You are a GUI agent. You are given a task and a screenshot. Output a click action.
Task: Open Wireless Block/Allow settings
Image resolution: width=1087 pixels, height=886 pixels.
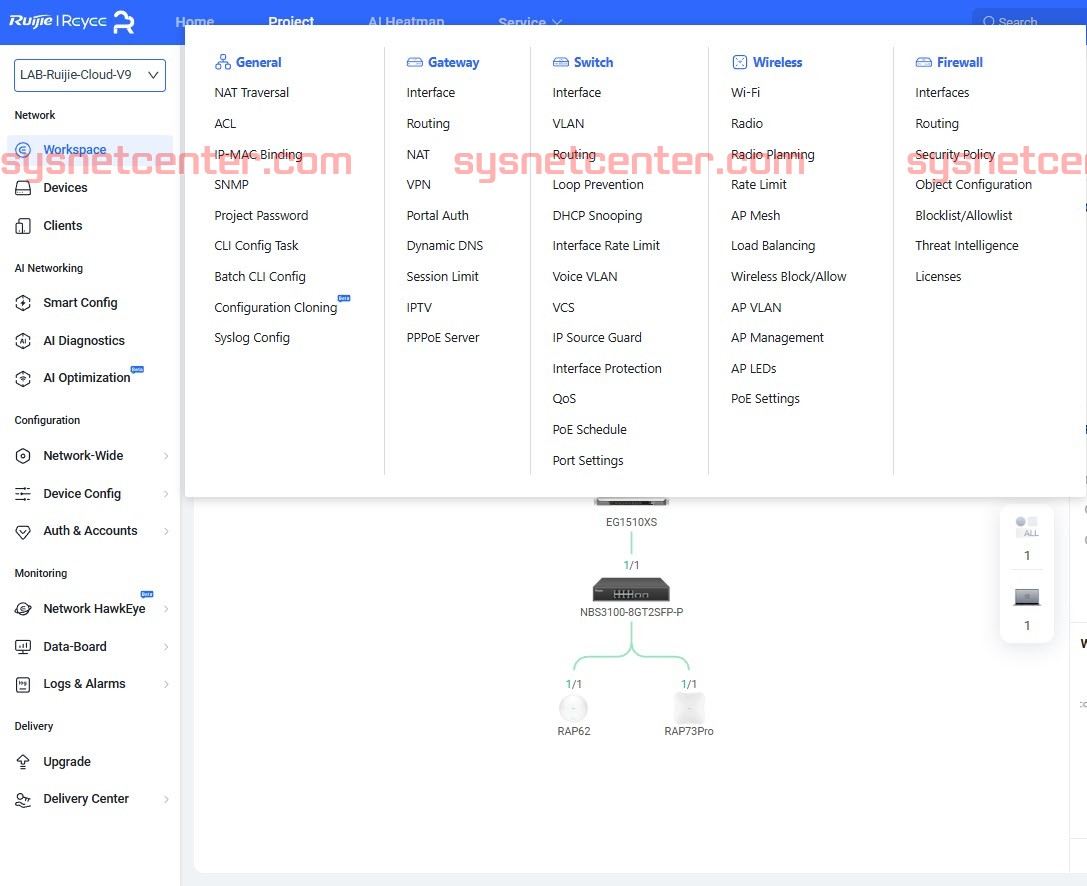(789, 277)
